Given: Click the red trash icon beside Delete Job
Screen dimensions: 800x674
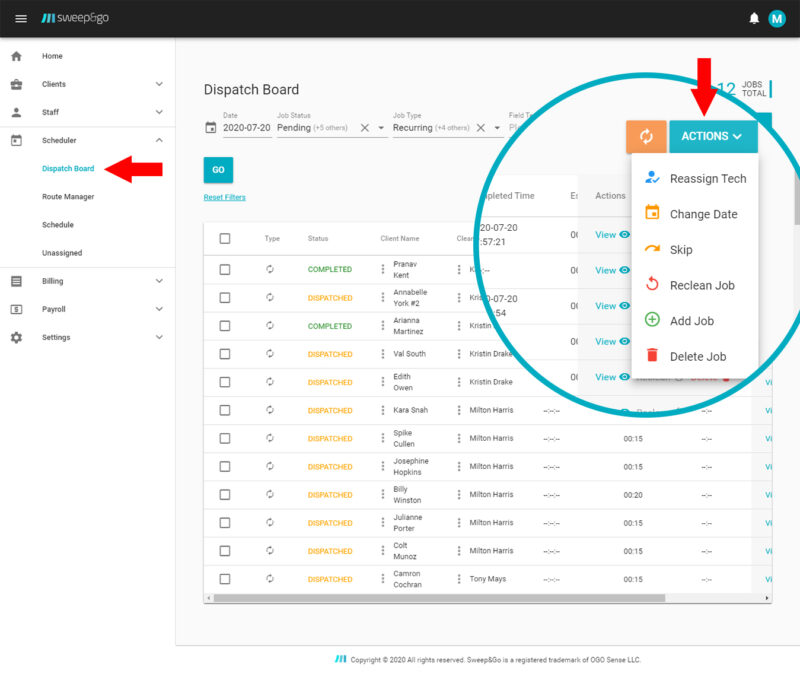Looking at the screenshot, I should tap(654, 356).
